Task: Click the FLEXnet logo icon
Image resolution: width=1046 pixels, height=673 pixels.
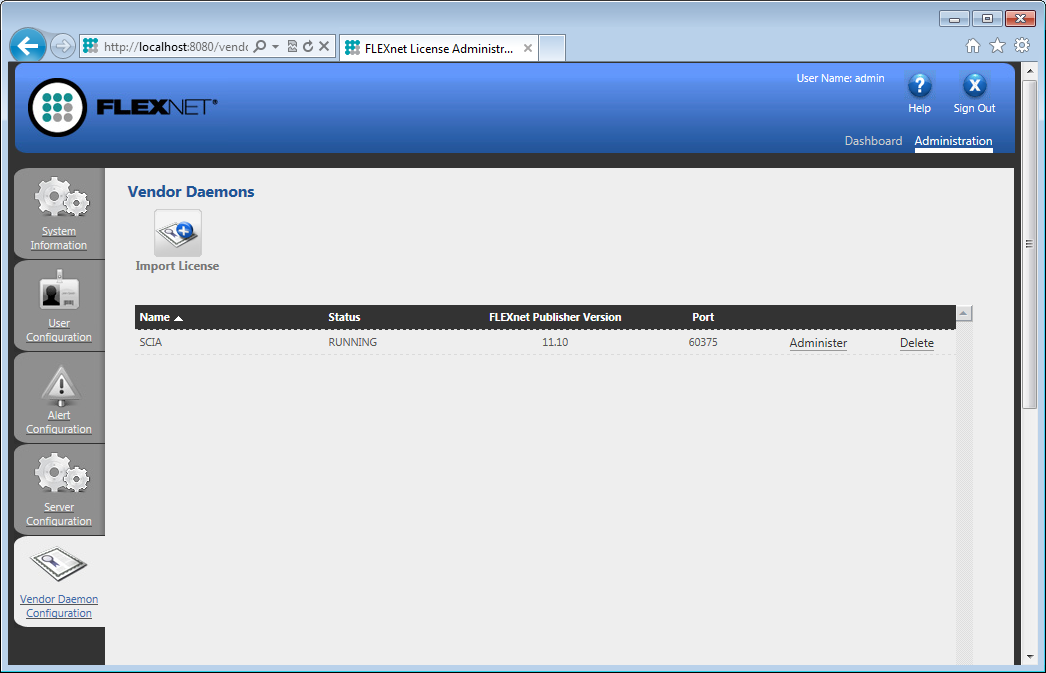Action: point(57,107)
